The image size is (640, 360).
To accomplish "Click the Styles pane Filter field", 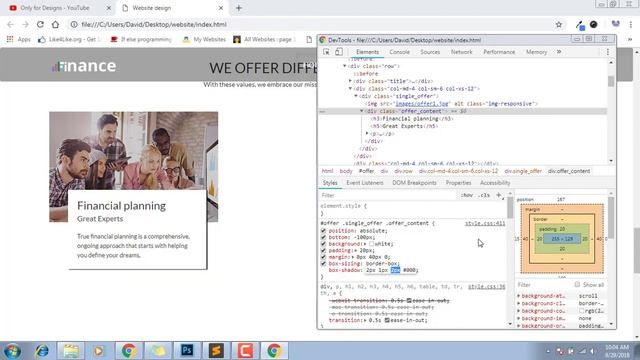I will [388, 195].
